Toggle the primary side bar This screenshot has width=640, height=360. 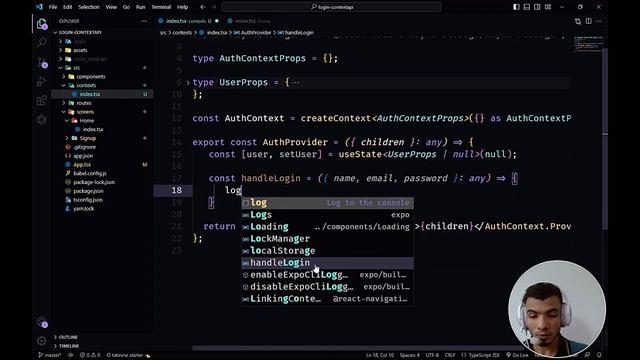point(516,7)
